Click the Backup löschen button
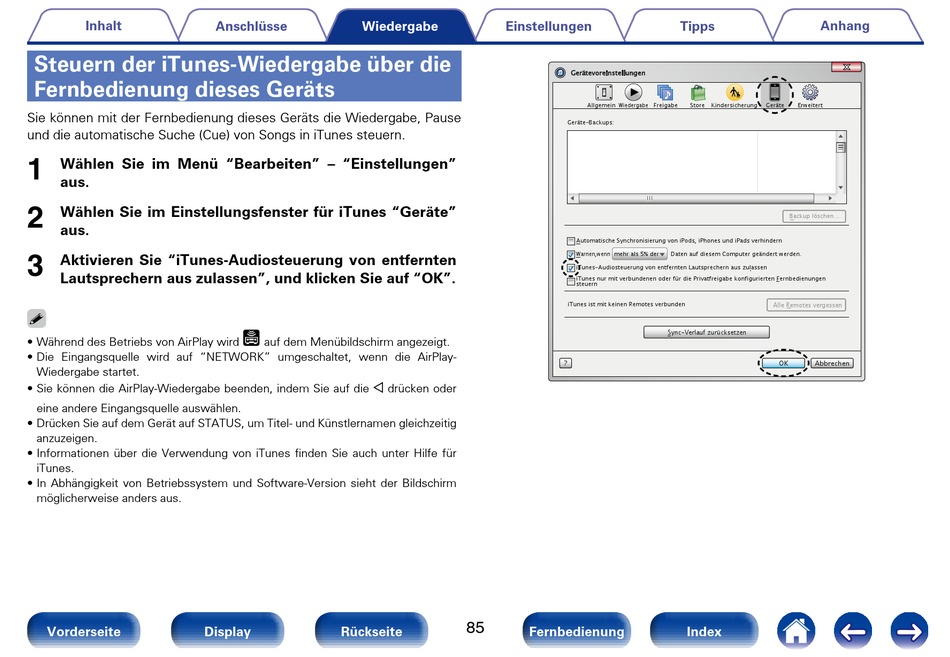Viewport: 950px width, 657px height. [x=814, y=216]
